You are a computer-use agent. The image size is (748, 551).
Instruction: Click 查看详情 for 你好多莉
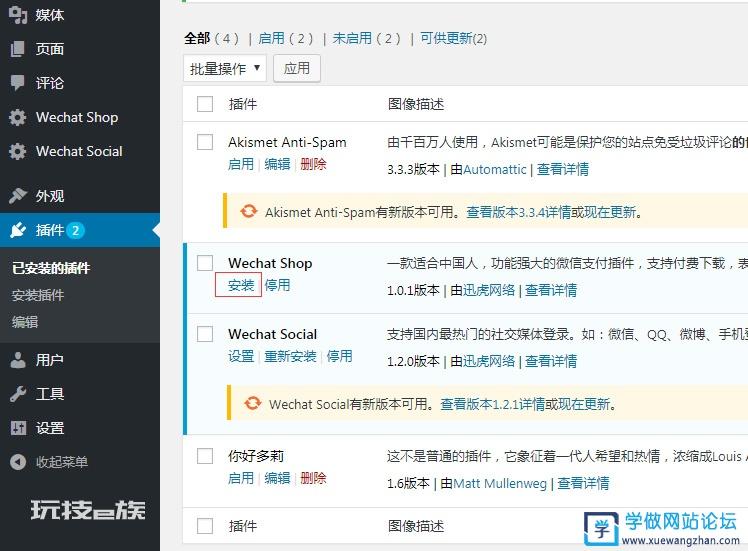tap(583, 483)
